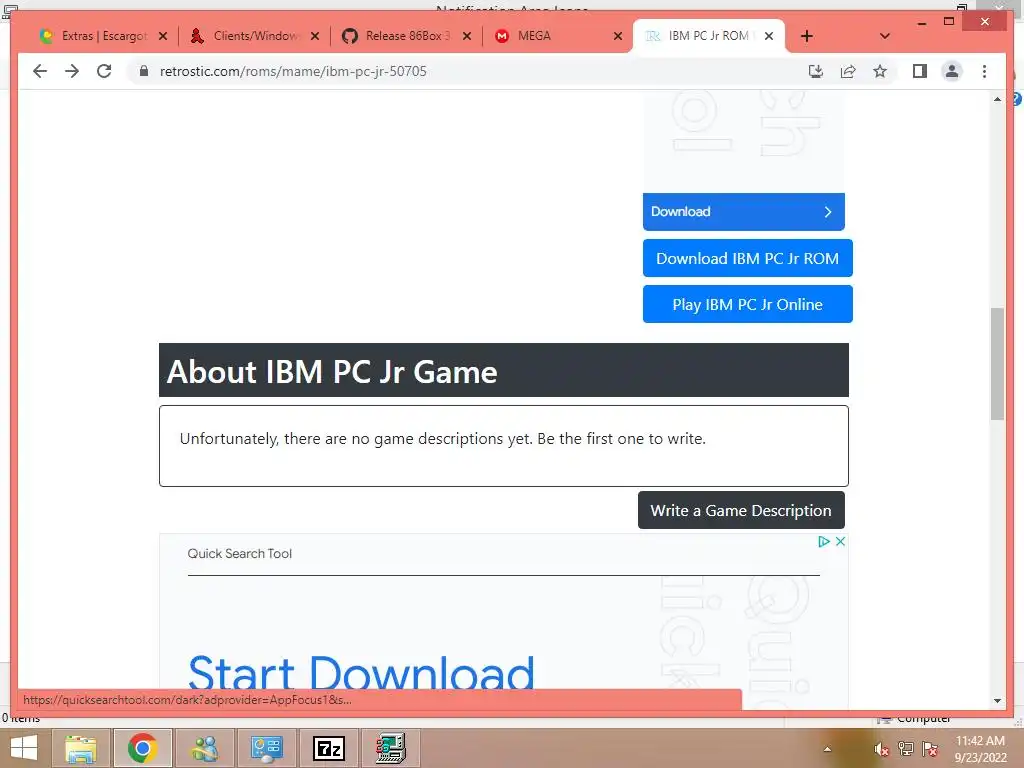This screenshot has width=1024, height=768.
Task: Click the Start Download ad link
Action: tap(361, 671)
